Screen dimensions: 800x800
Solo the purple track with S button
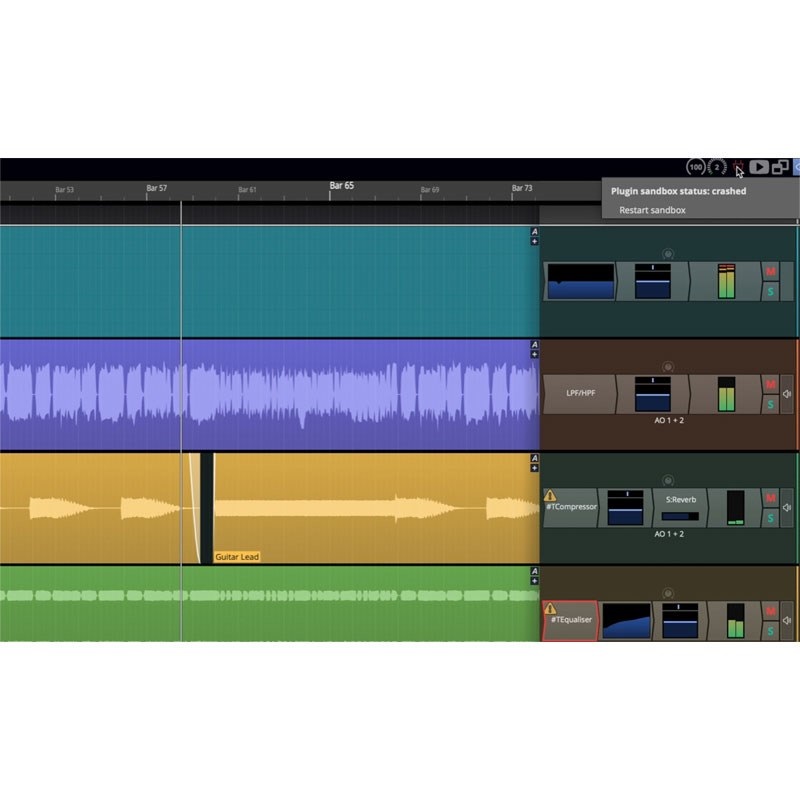770,405
